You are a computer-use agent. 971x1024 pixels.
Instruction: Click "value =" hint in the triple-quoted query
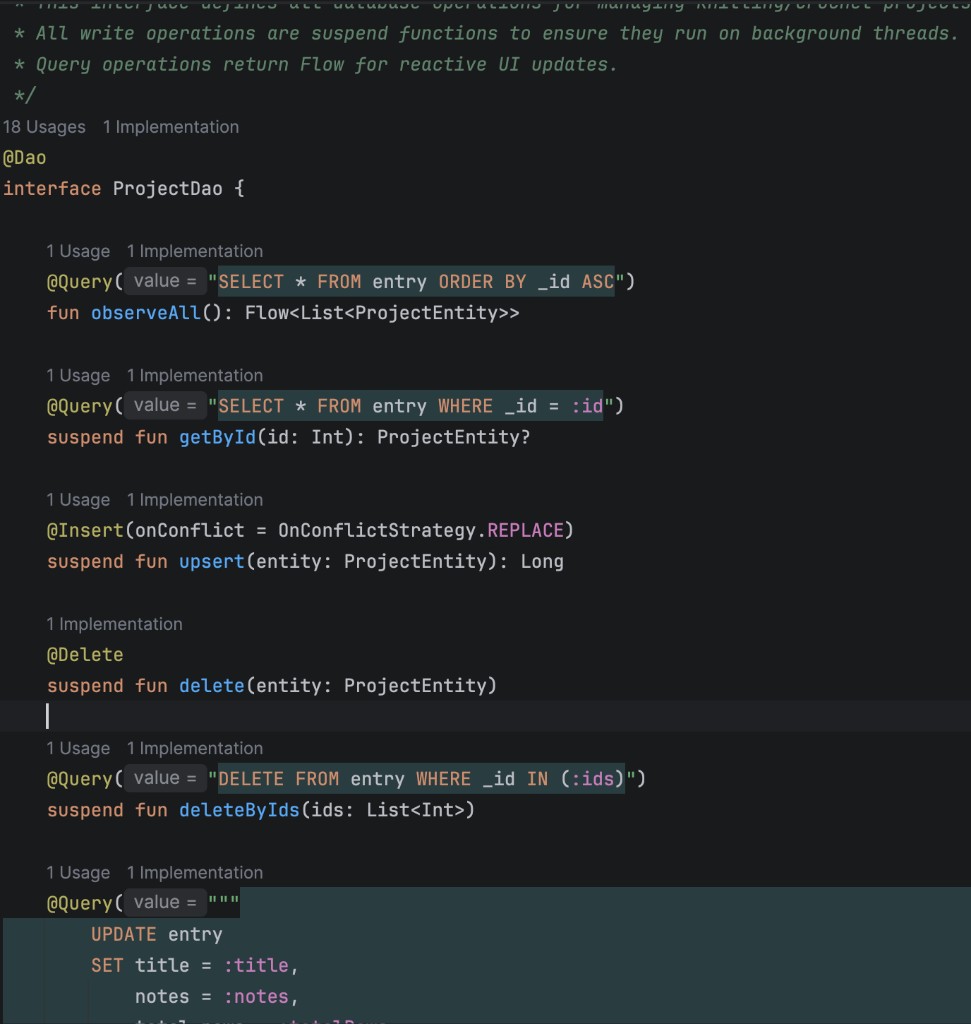pos(165,902)
